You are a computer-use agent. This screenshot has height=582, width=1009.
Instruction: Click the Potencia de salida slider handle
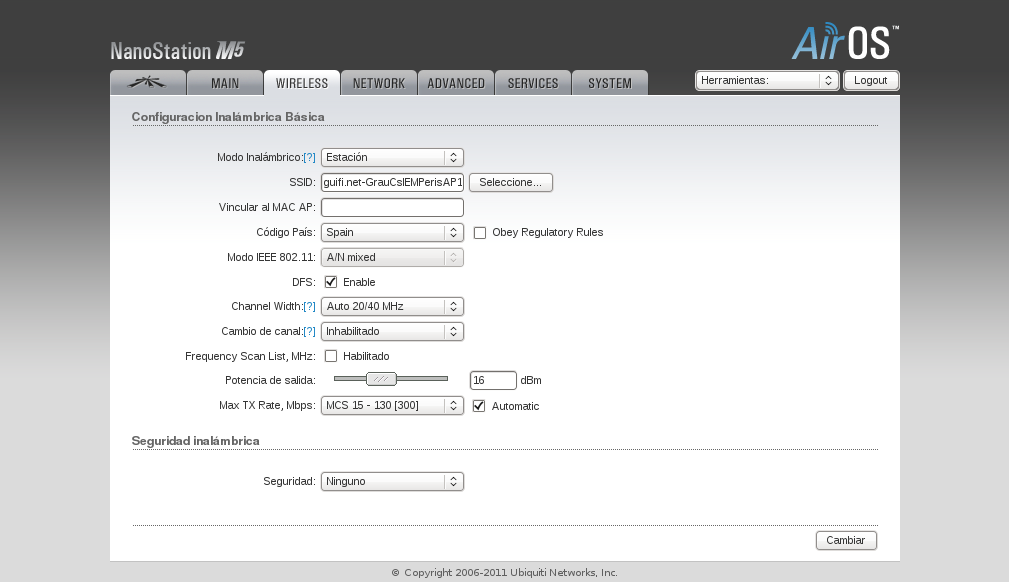381,379
